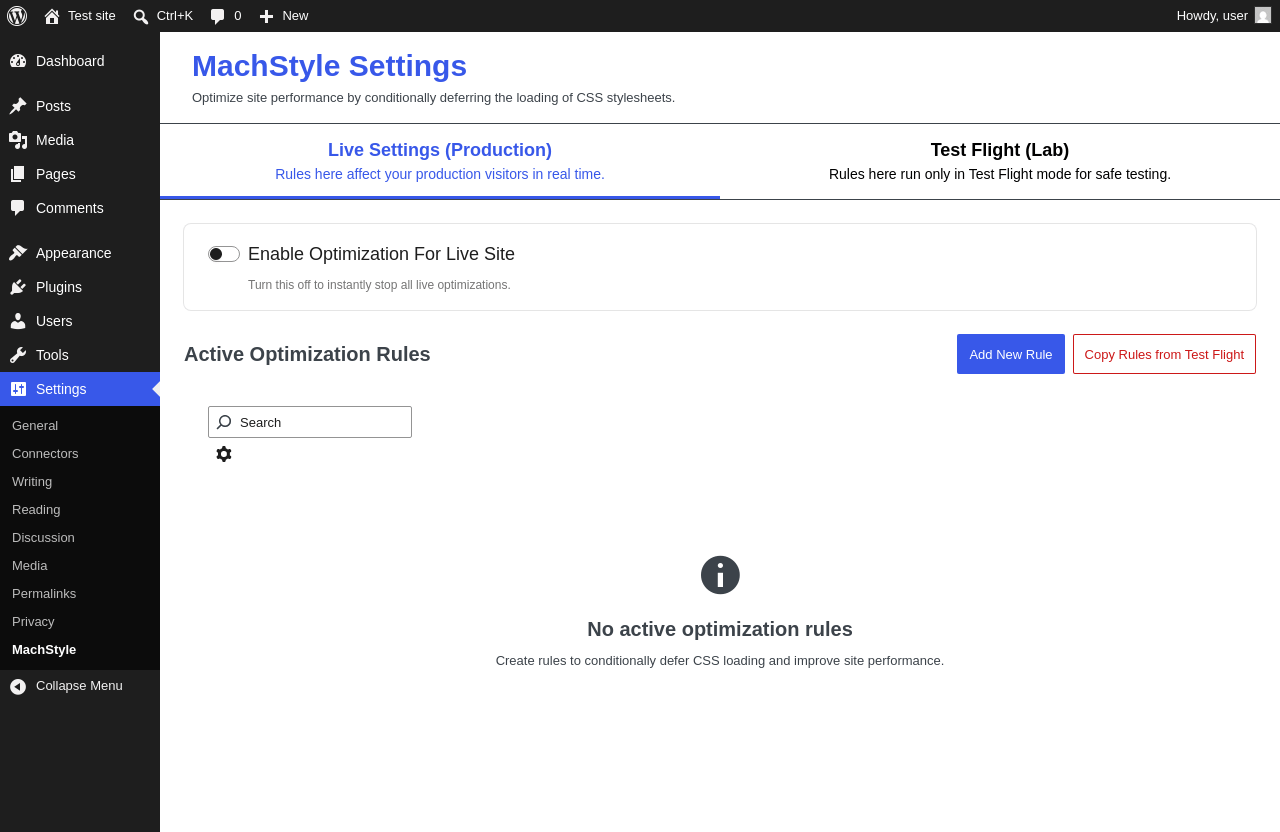Open the Ctrl+K search command palette
Image resolution: width=1280 pixels, height=832 pixels.
(x=162, y=16)
